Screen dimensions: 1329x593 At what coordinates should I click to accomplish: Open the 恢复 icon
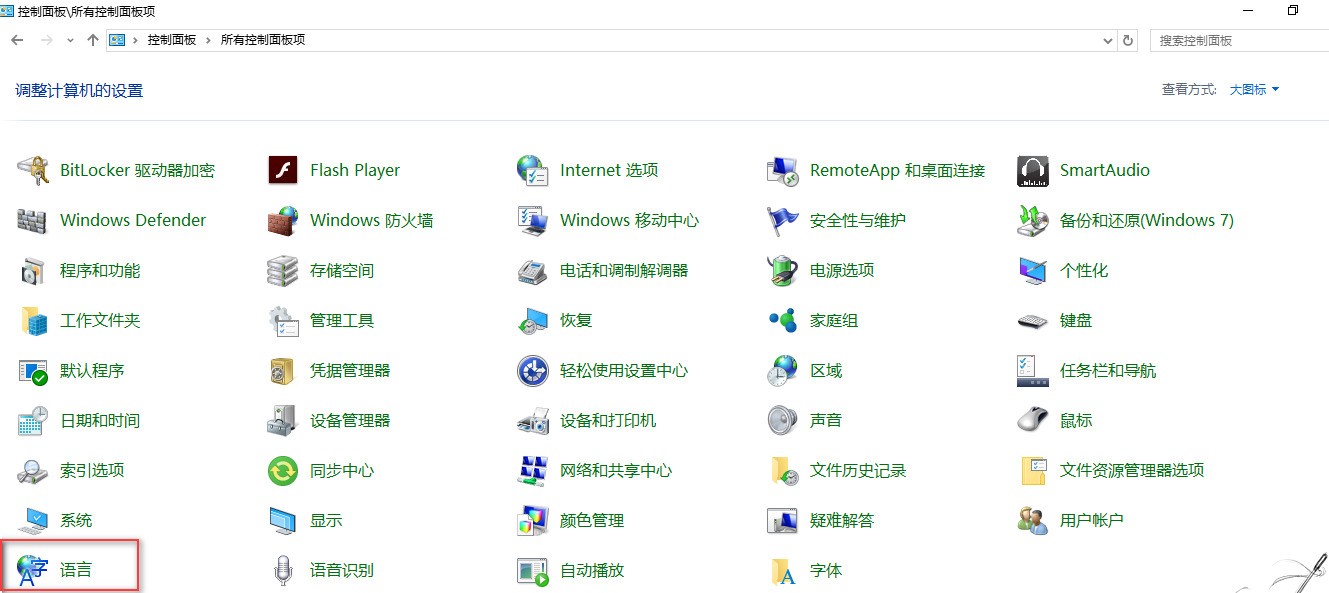(533, 321)
